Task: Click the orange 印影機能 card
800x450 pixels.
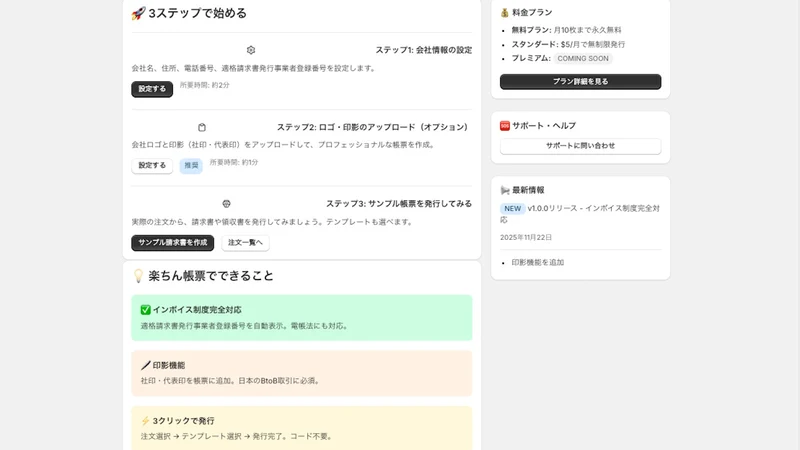Action: click(x=302, y=373)
